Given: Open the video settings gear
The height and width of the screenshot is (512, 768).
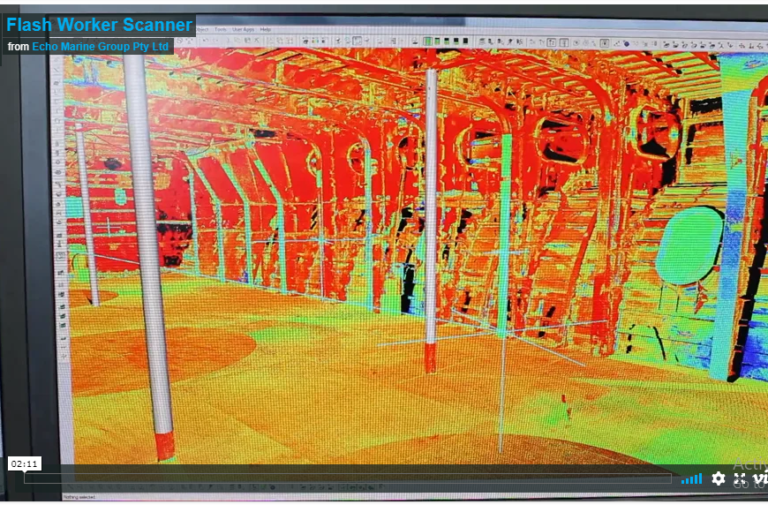Looking at the screenshot, I should pyautogui.click(x=718, y=479).
